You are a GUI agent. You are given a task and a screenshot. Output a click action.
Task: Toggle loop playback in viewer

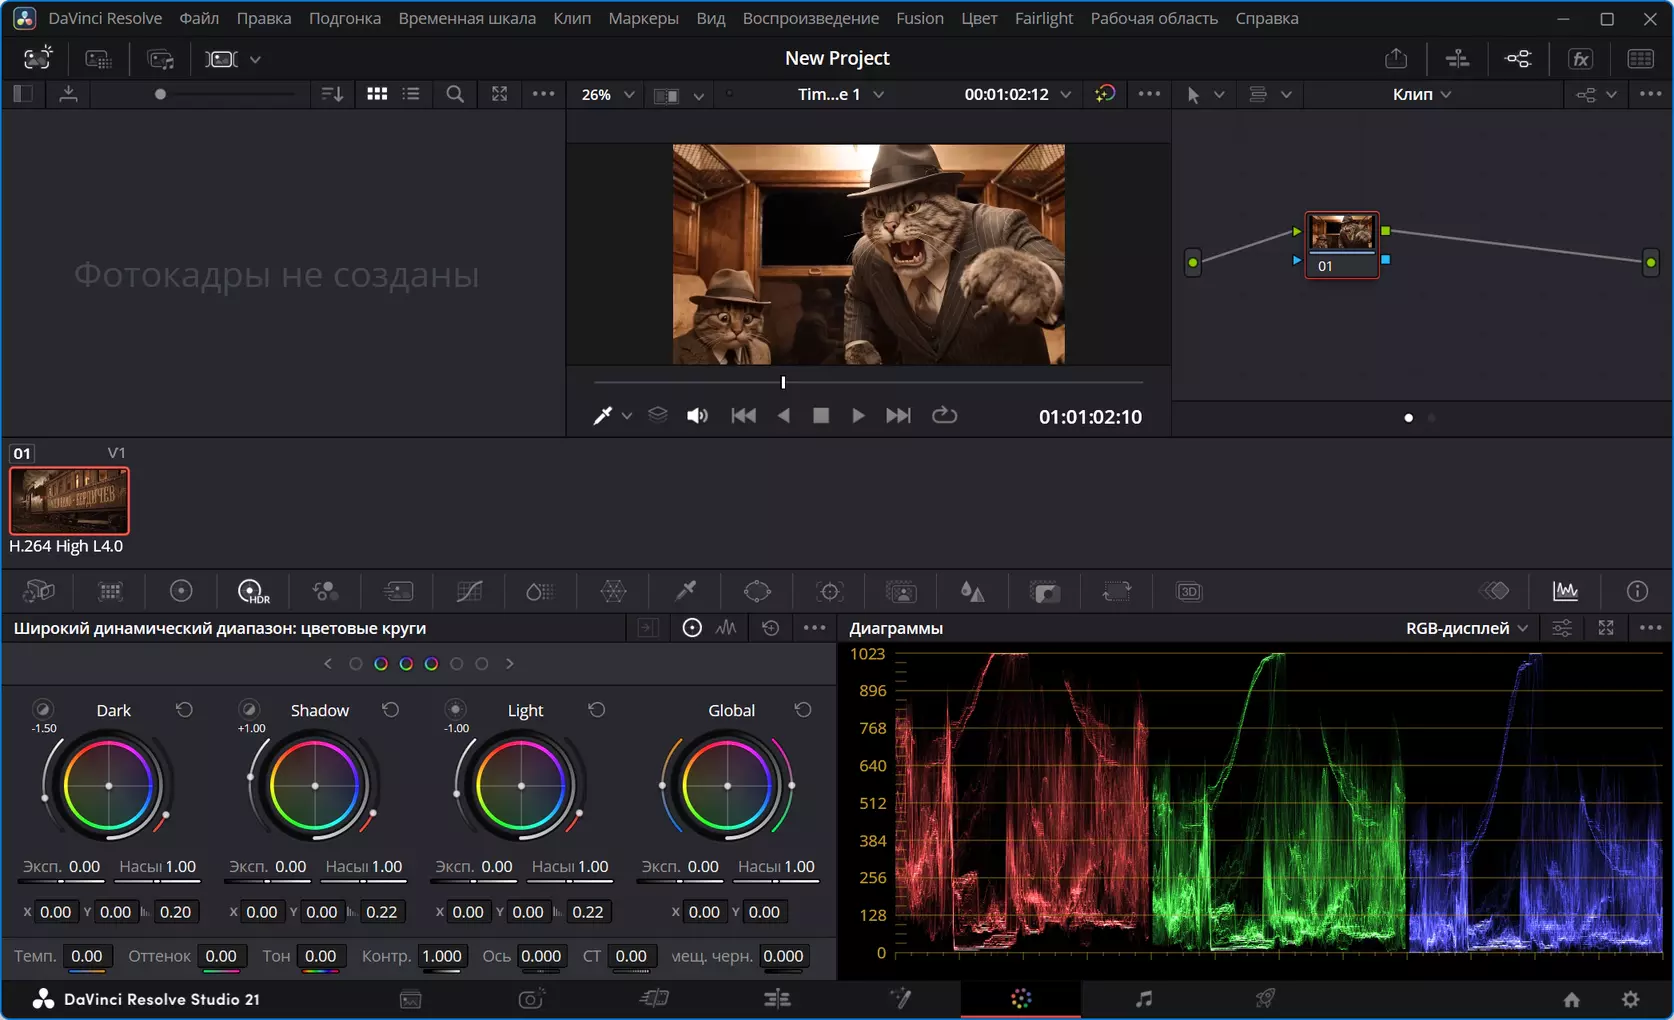[x=944, y=415]
